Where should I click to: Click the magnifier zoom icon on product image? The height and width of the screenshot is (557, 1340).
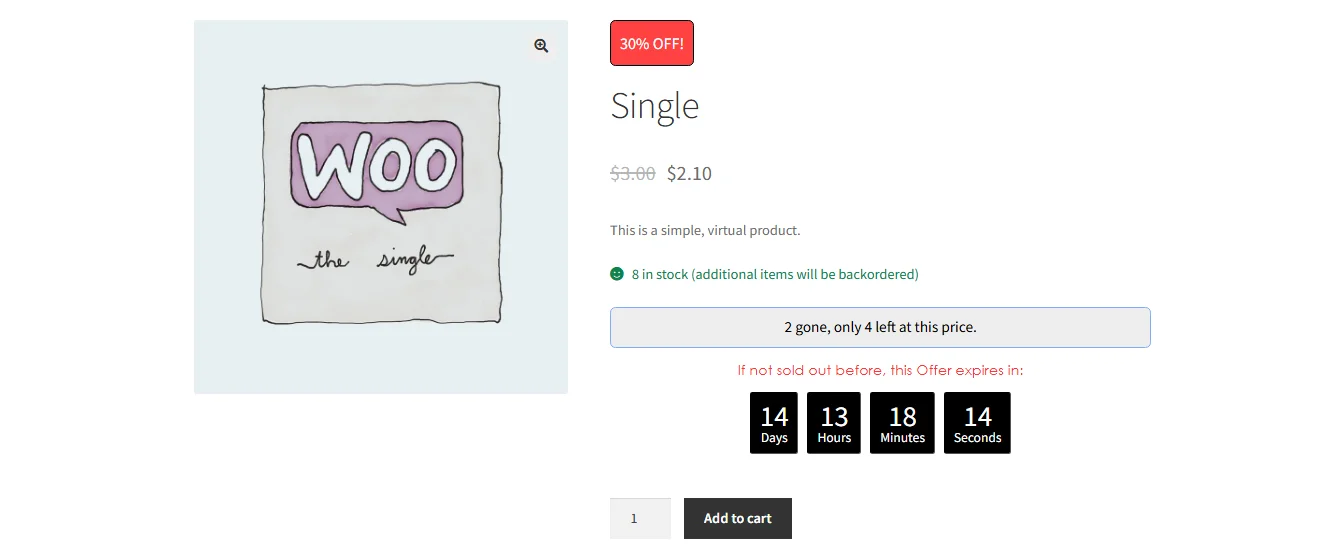point(541,46)
